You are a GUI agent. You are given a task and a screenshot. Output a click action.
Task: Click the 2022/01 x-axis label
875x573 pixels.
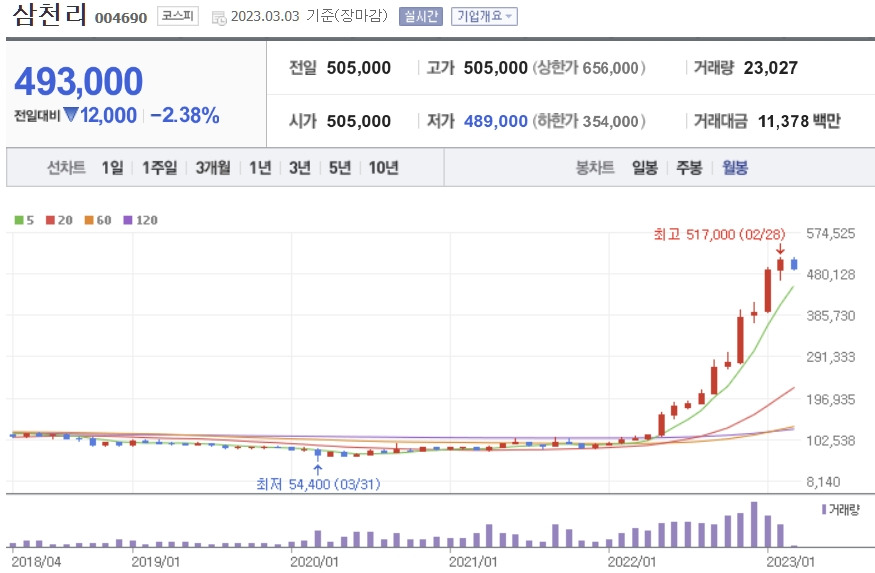click(x=632, y=561)
